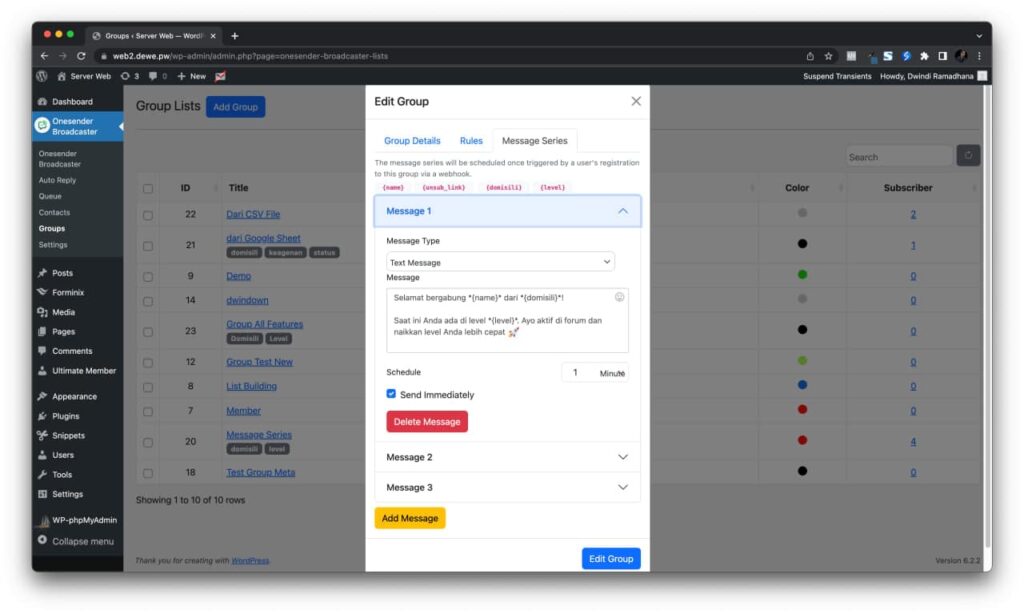Bookmark this page with star icon
The image size is (1024, 614).
tap(828, 56)
